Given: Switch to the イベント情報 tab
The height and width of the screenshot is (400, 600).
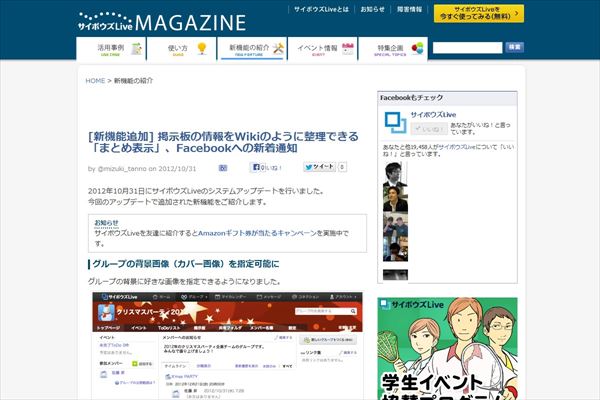Looking at the screenshot, I should (323, 49).
